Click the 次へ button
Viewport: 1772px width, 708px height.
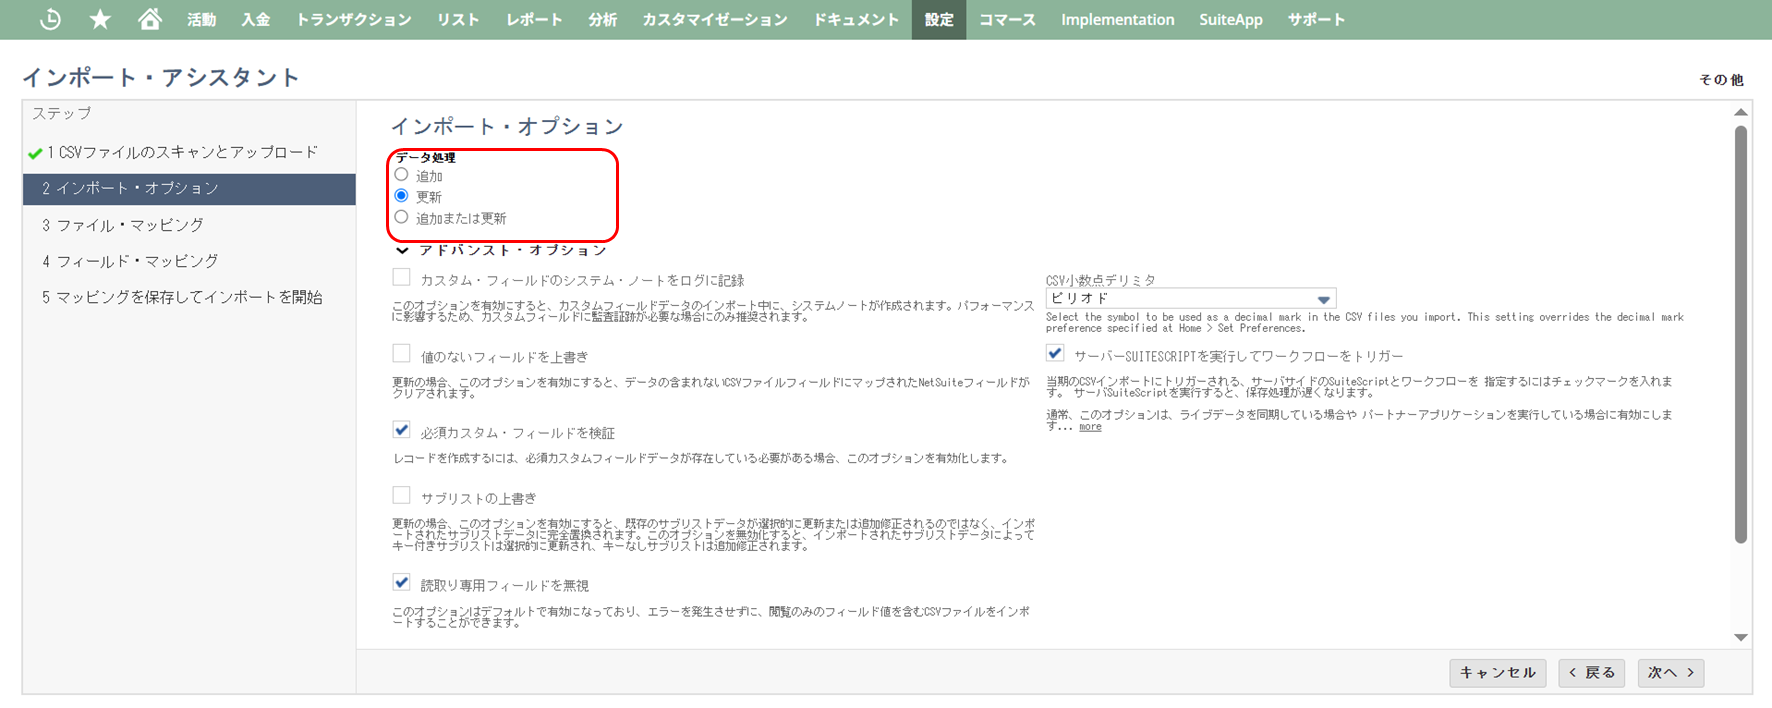tap(1671, 673)
